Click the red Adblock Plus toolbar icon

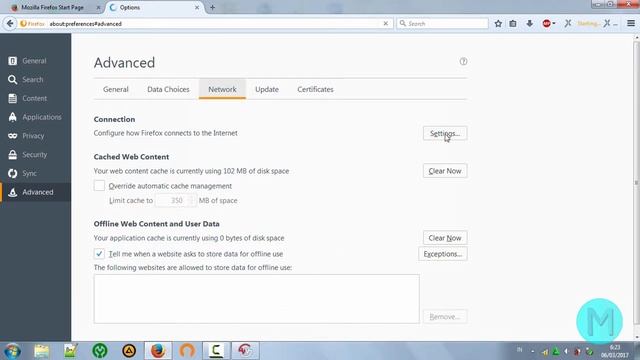click(x=546, y=24)
